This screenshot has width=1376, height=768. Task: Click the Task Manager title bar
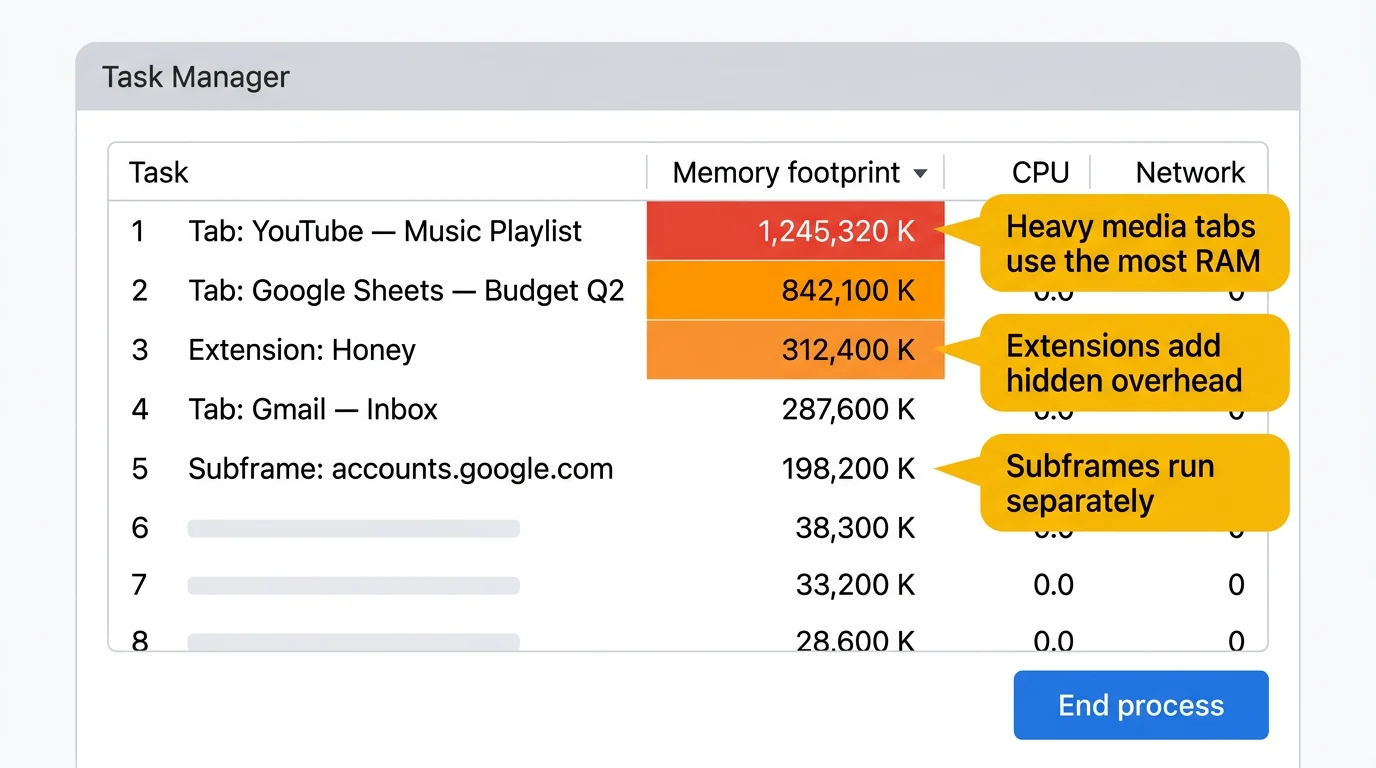(196, 77)
